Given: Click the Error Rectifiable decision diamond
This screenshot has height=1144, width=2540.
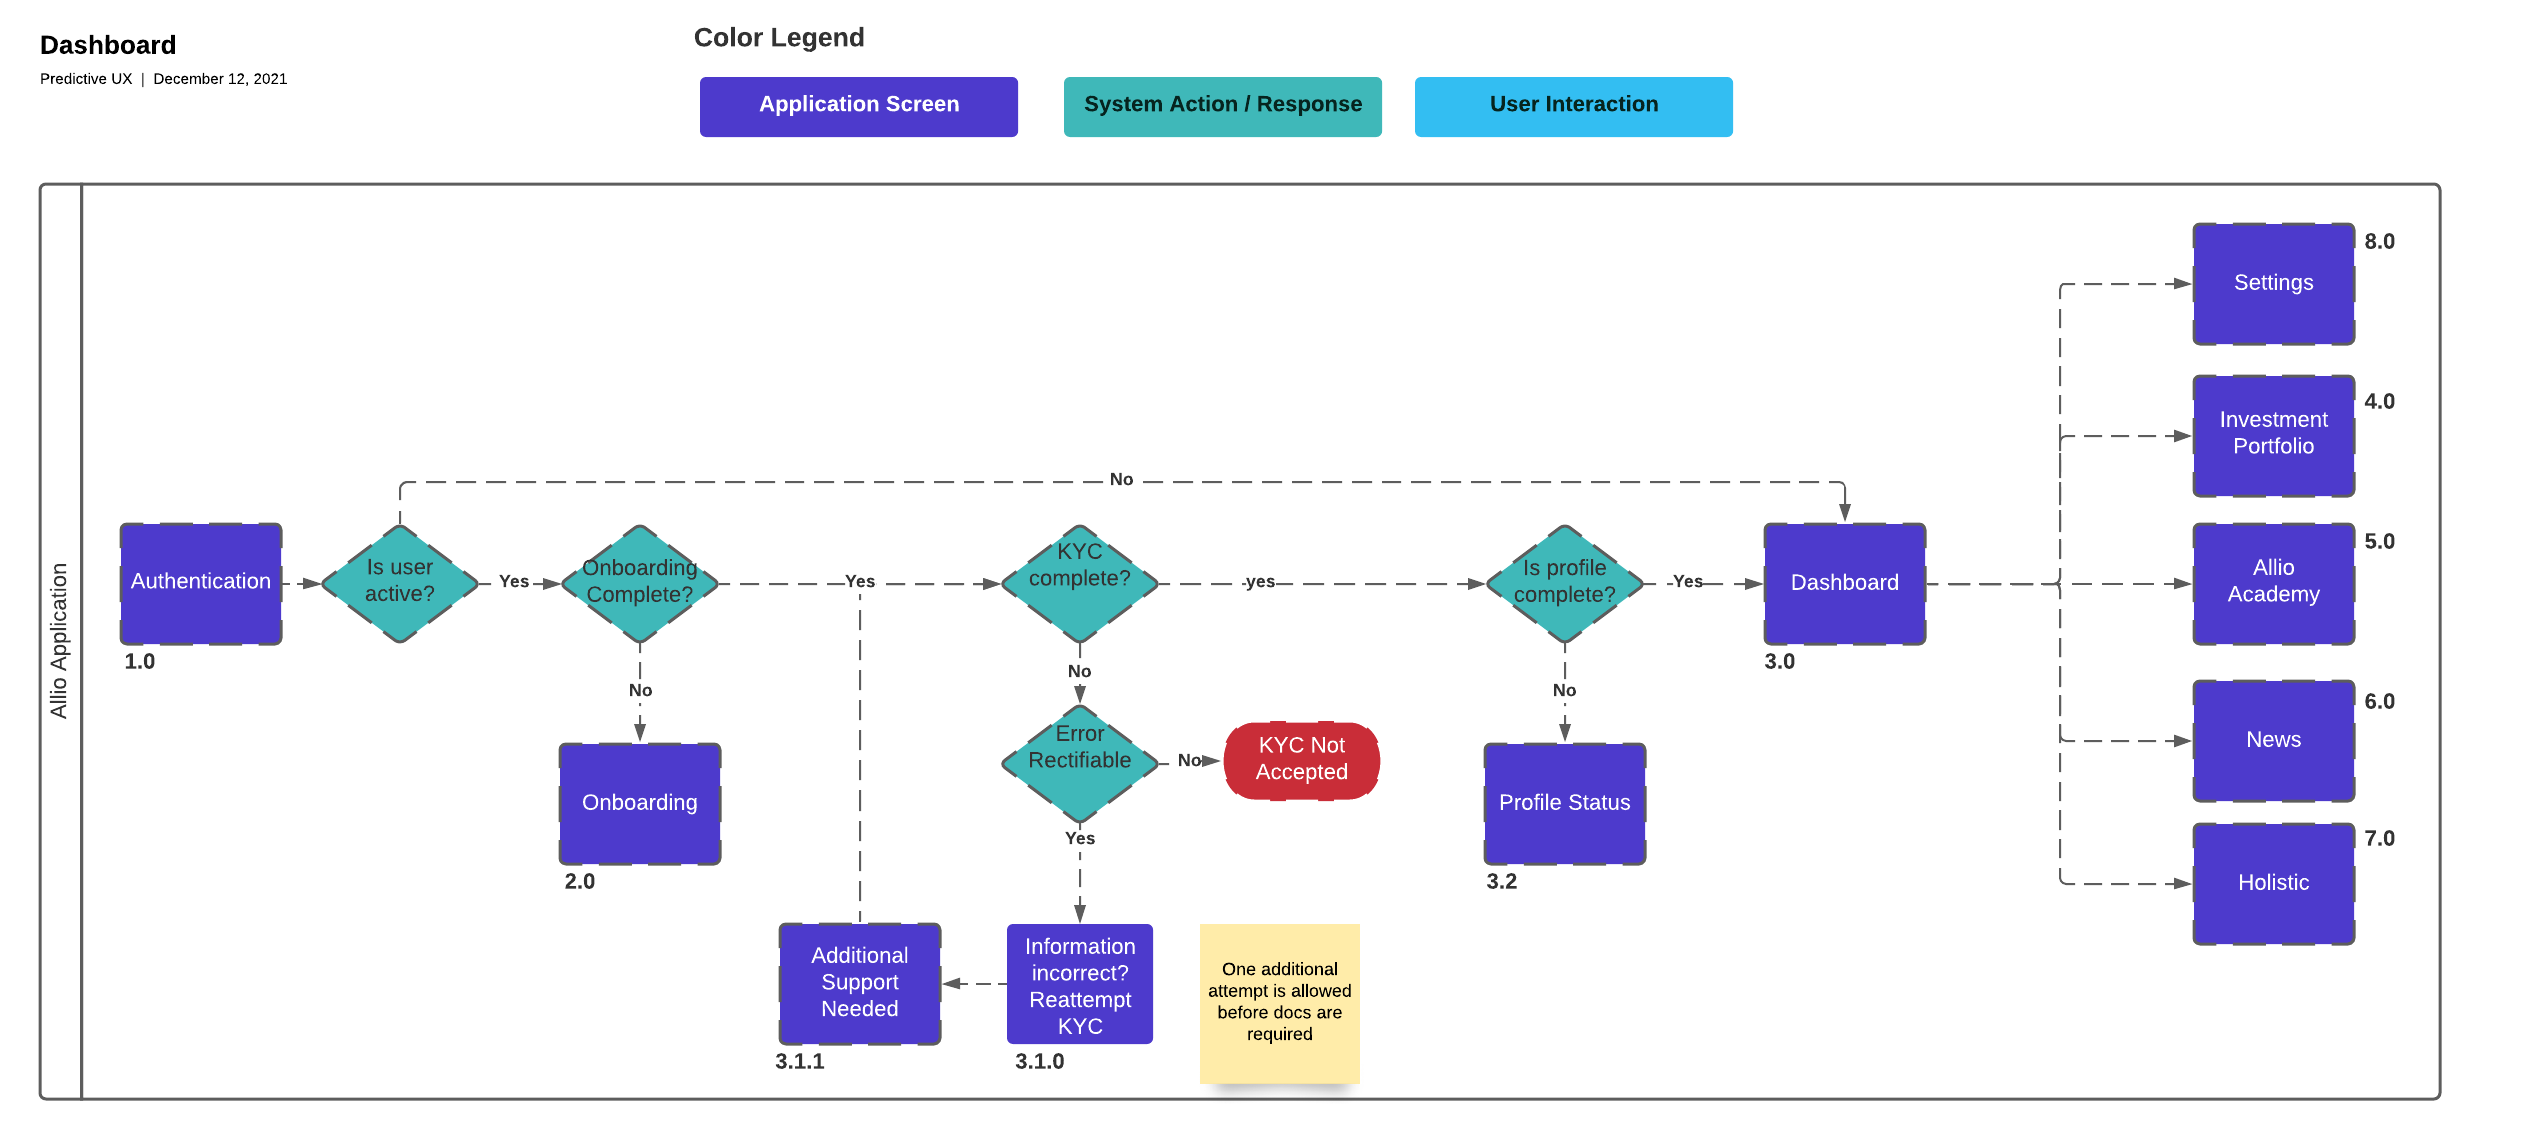Looking at the screenshot, I should 1068,760.
